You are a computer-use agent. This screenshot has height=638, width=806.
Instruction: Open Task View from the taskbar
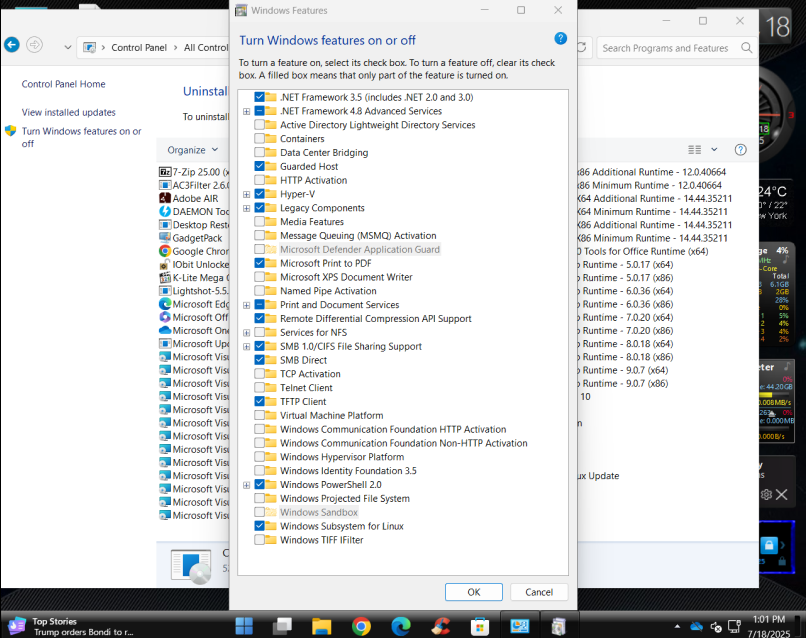(282, 626)
